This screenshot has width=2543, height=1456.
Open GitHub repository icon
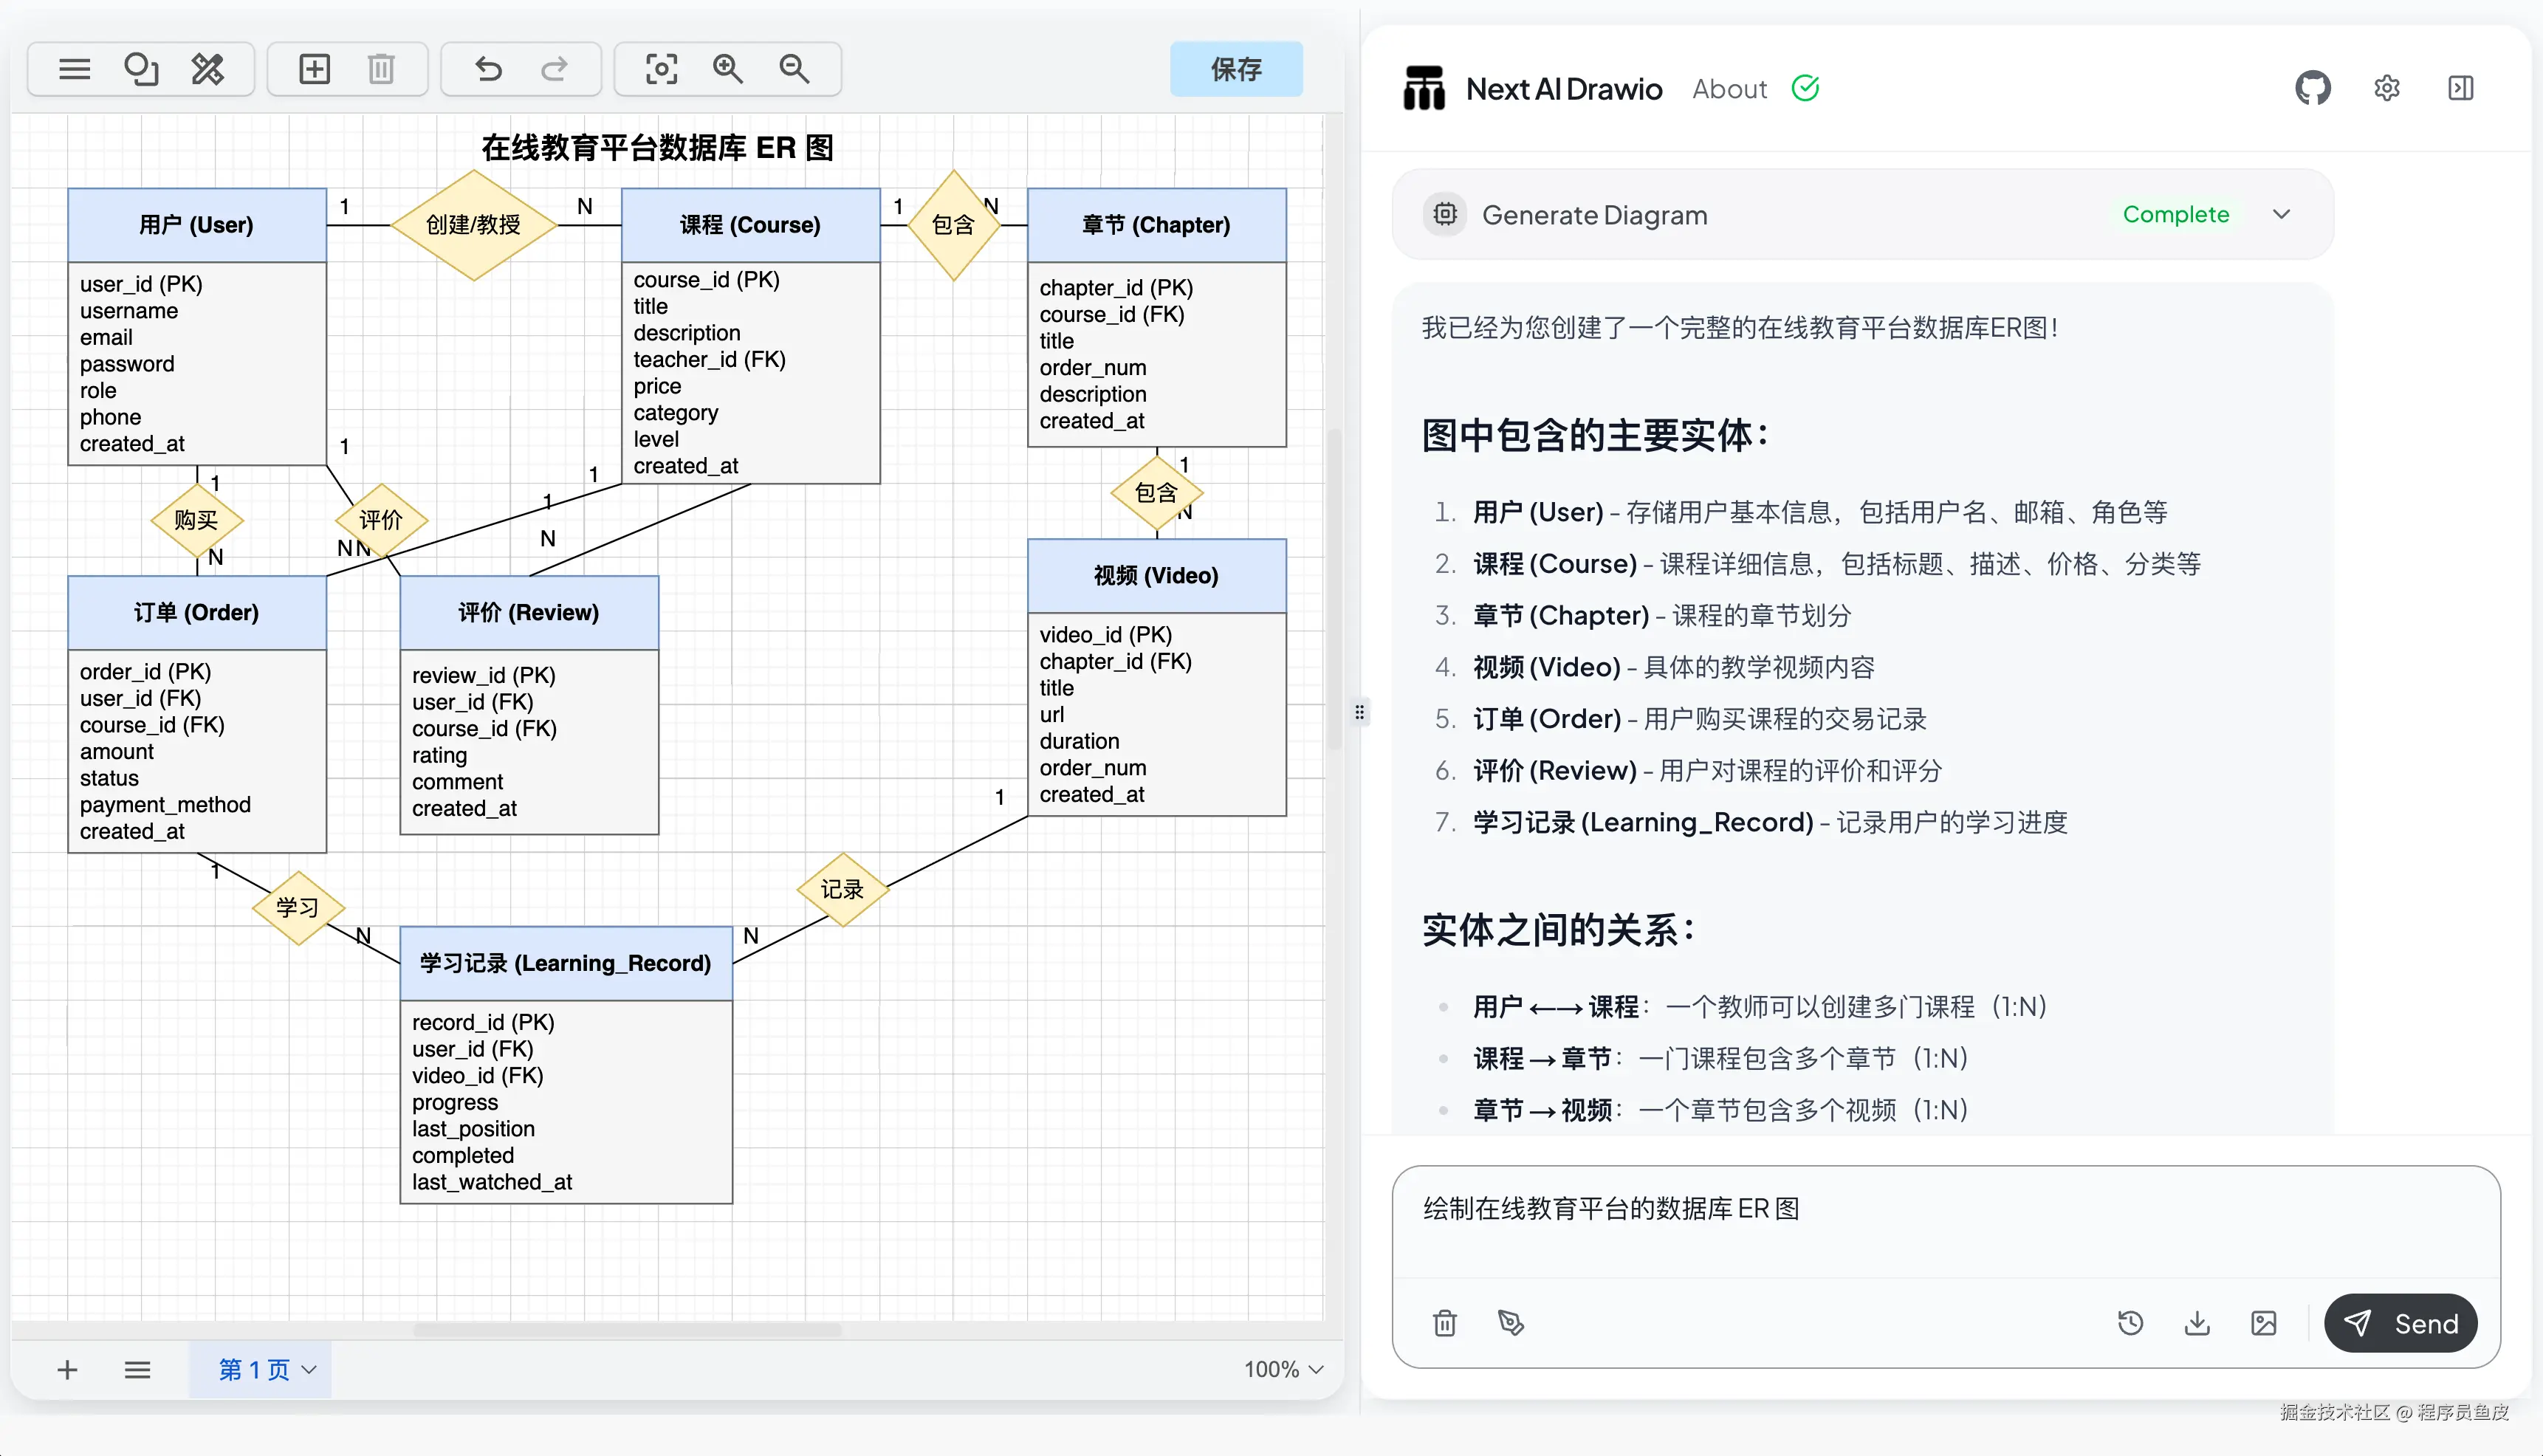[2312, 88]
